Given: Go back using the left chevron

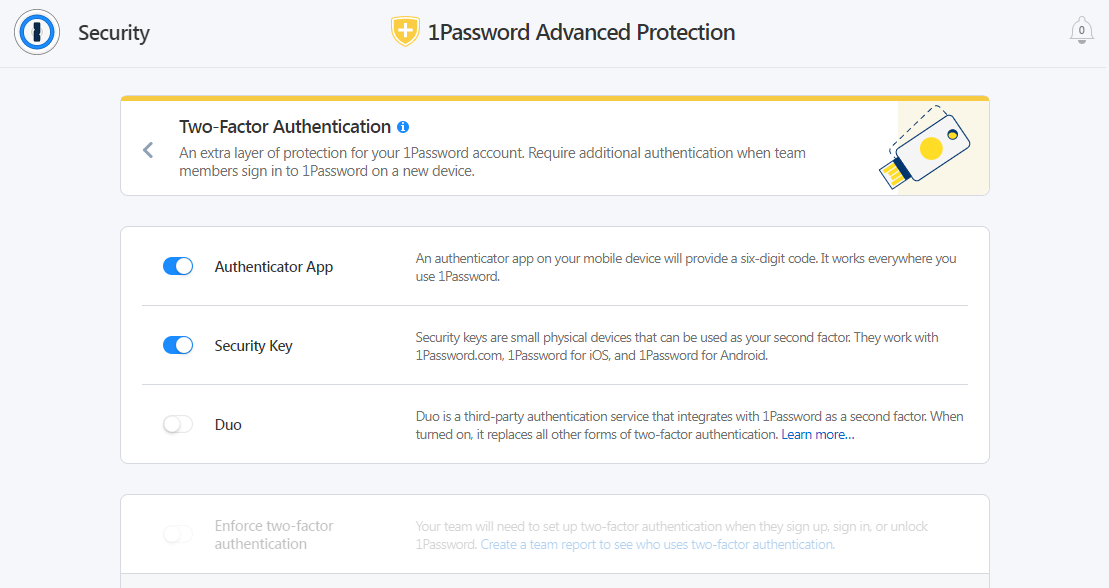Looking at the screenshot, I should pyautogui.click(x=148, y=150).
